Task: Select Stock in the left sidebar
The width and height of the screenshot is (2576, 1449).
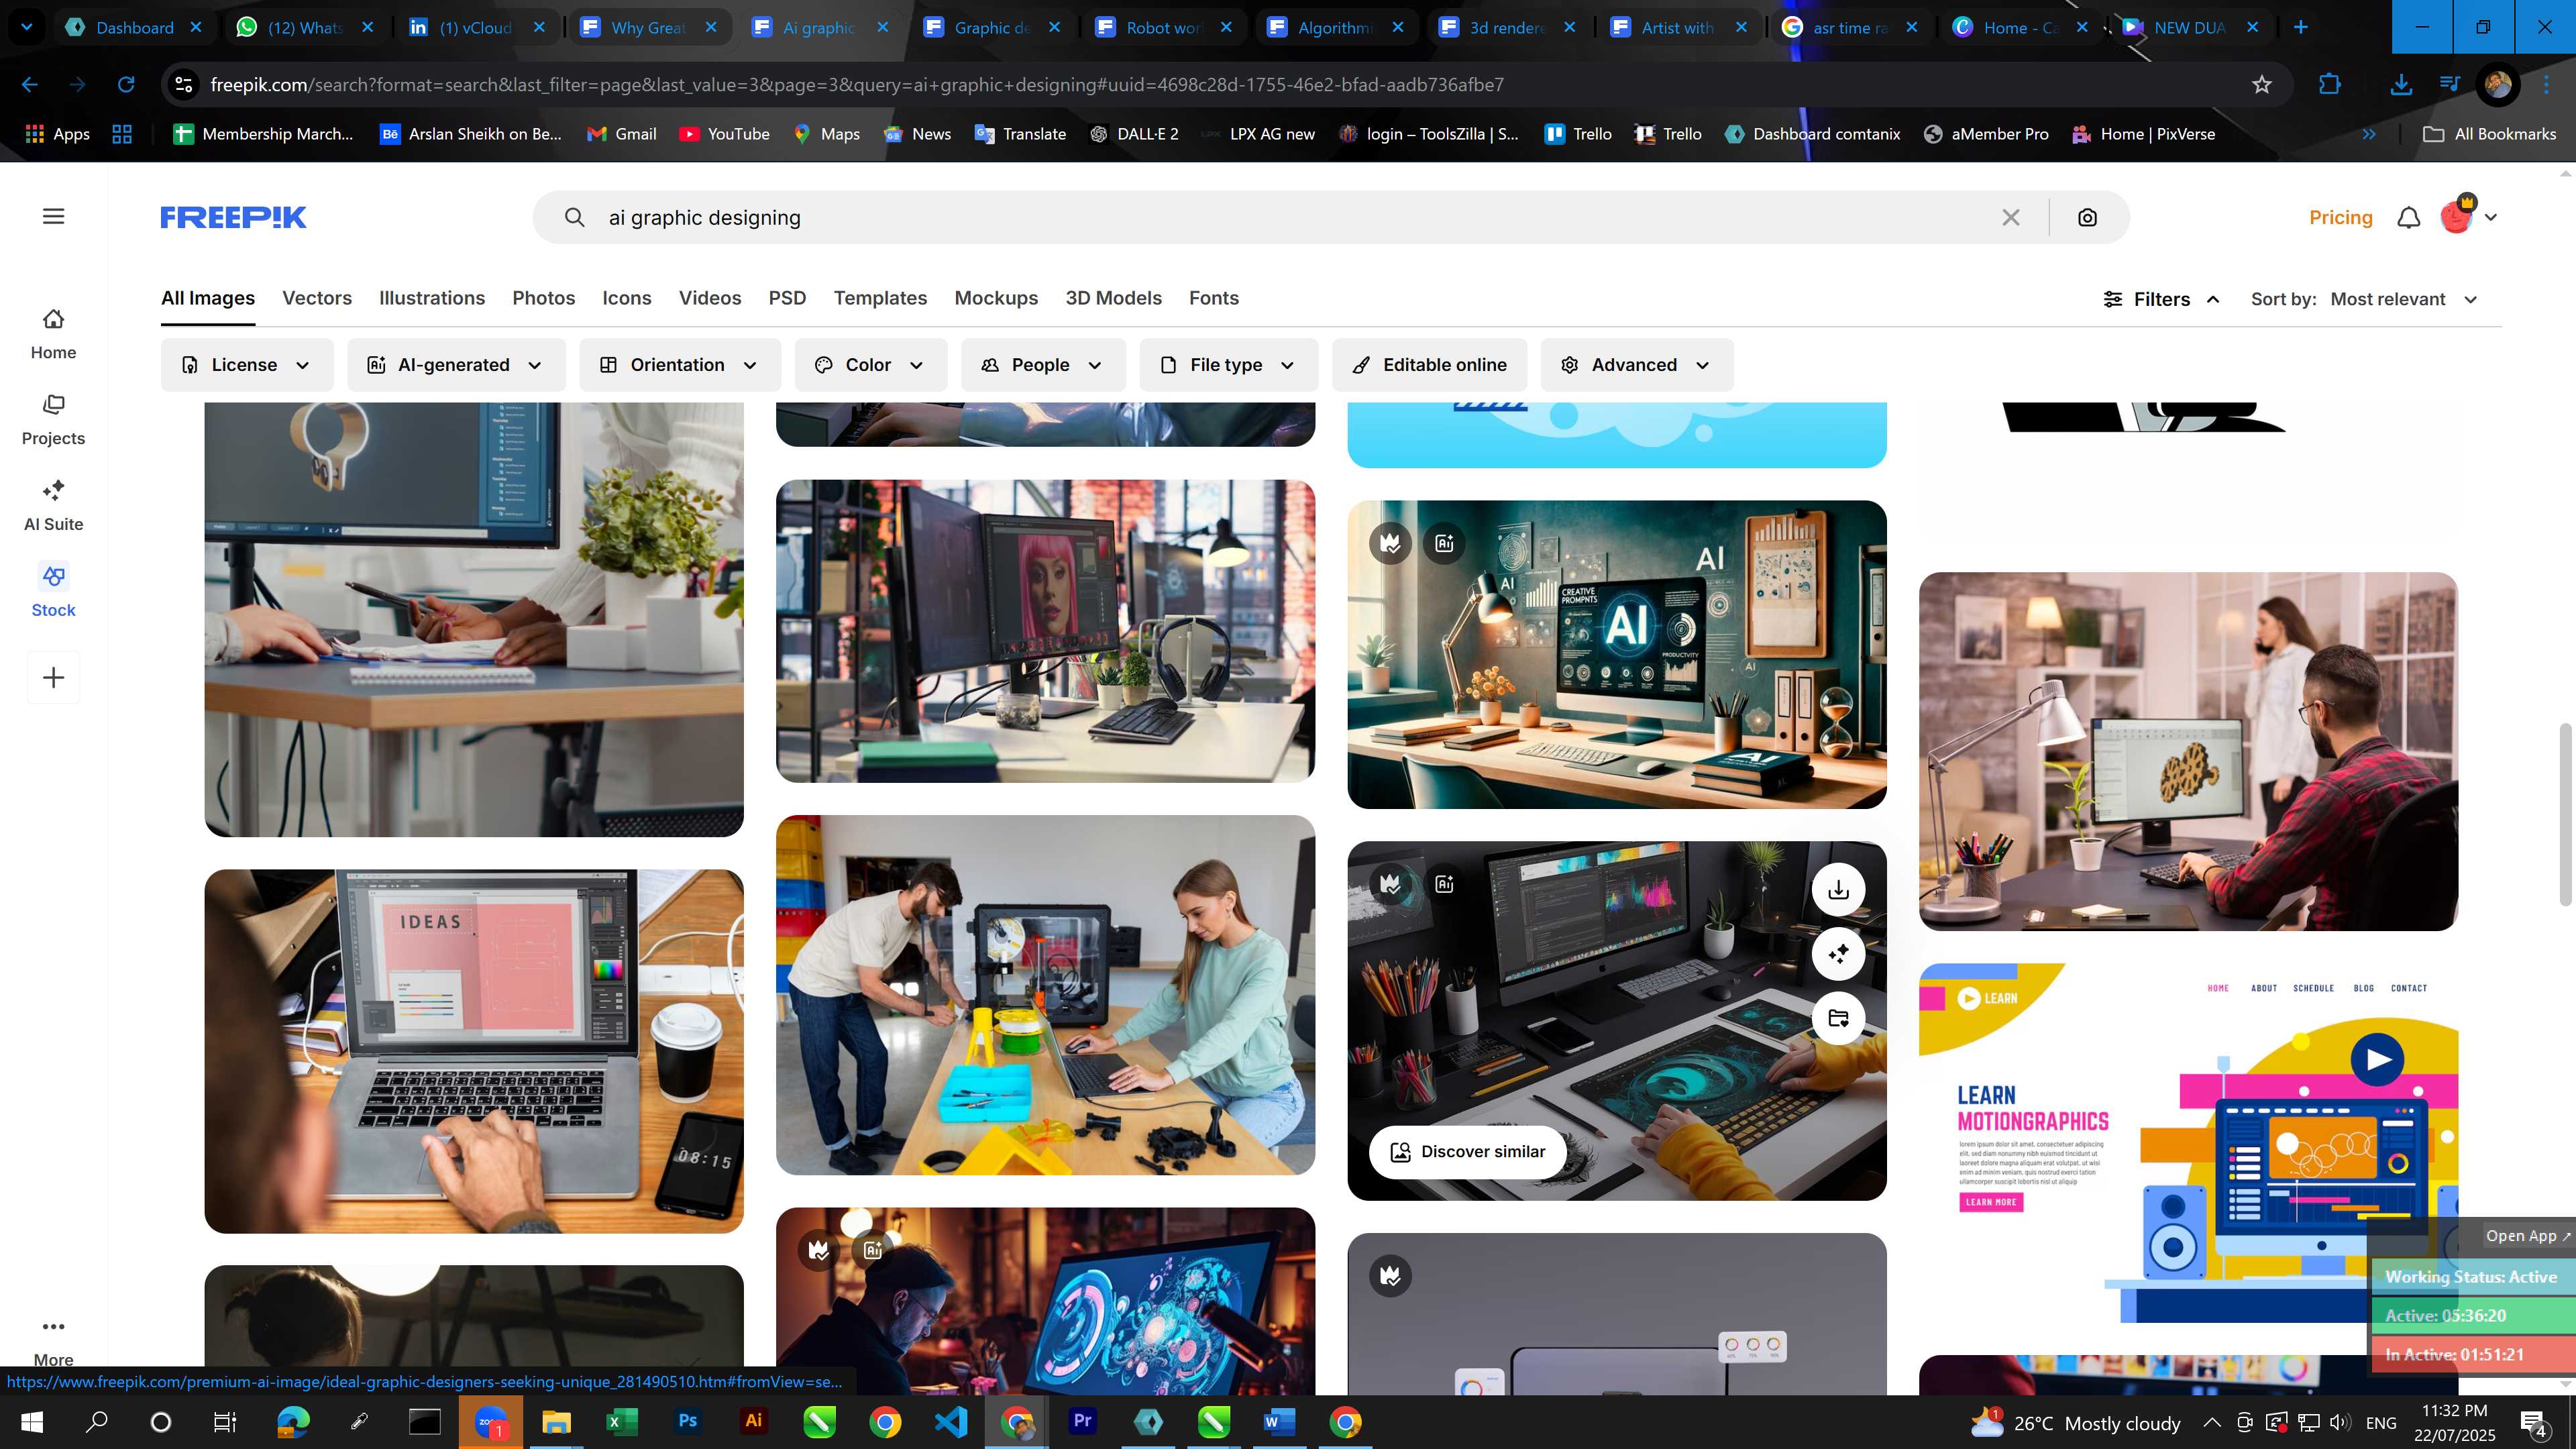Action: coord(53,592)
